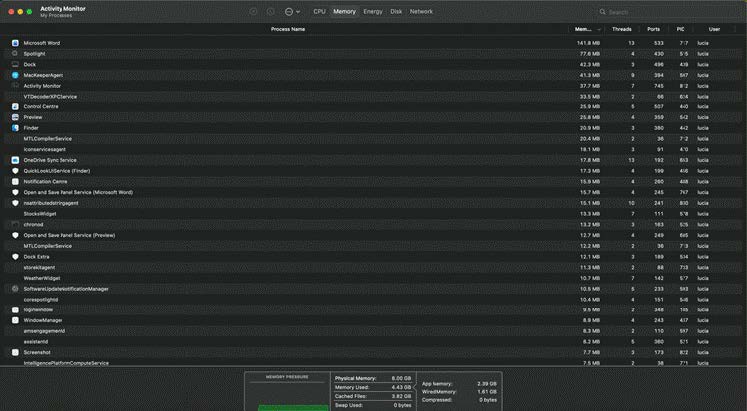Click the inspect process info icon
Image resolution: width=747 pixels, height=411 pixels.
click(x=271, y=11)
